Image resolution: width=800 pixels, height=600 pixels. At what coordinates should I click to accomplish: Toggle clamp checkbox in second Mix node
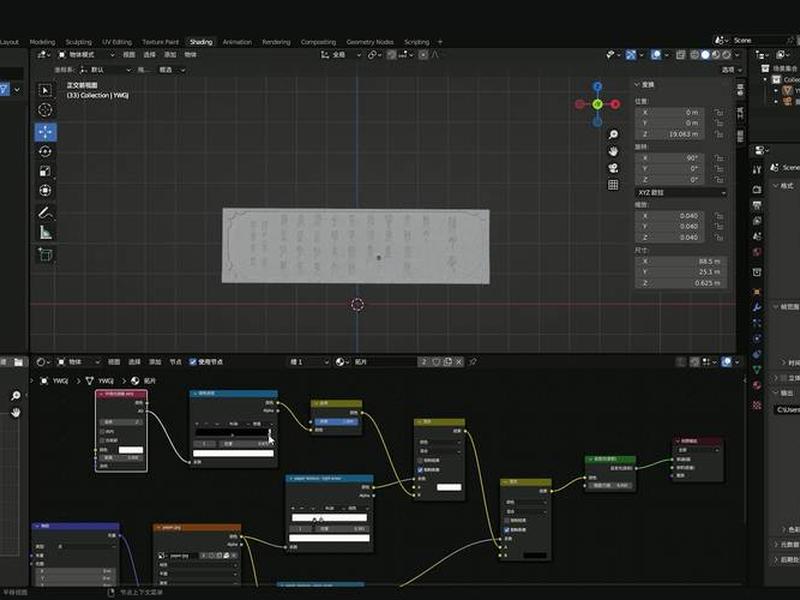(507, 530)
